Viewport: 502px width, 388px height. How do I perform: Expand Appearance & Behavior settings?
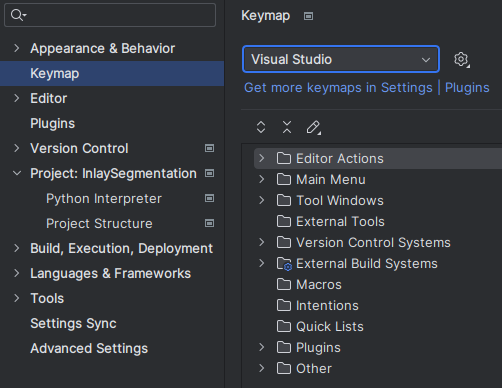pyautogui.click(x=17, y=48)
